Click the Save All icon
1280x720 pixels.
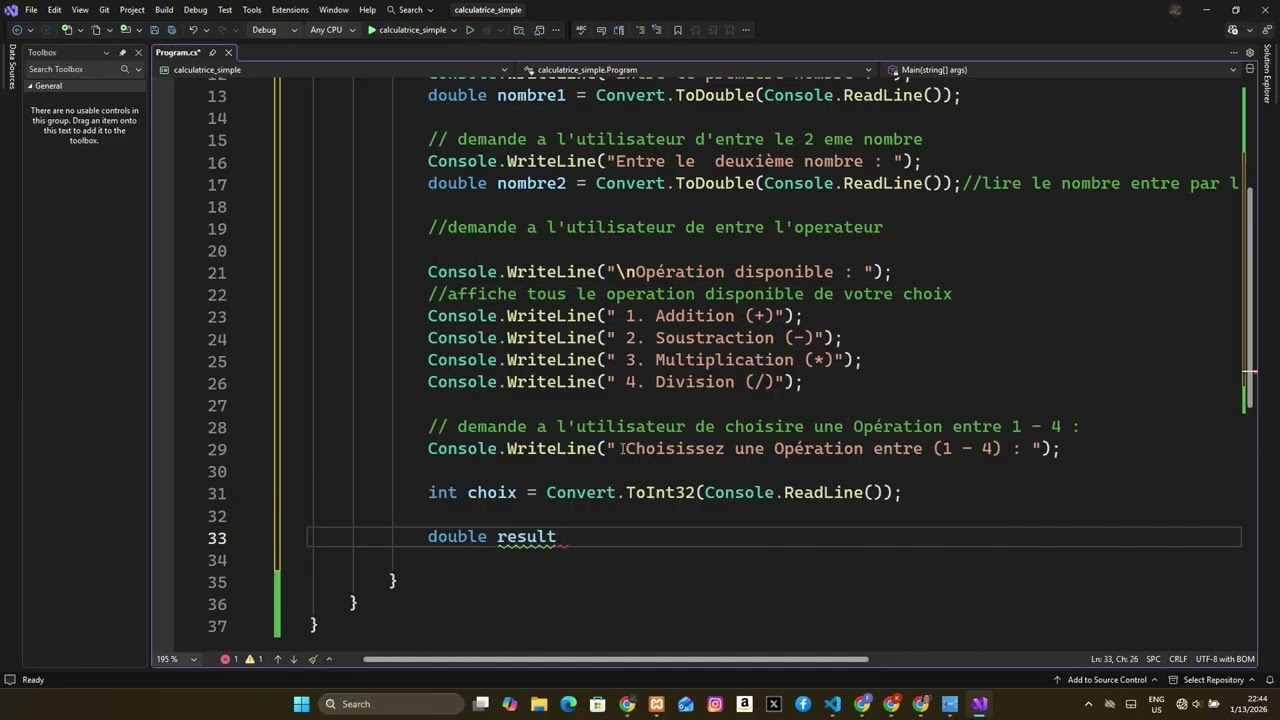[172, 30]
